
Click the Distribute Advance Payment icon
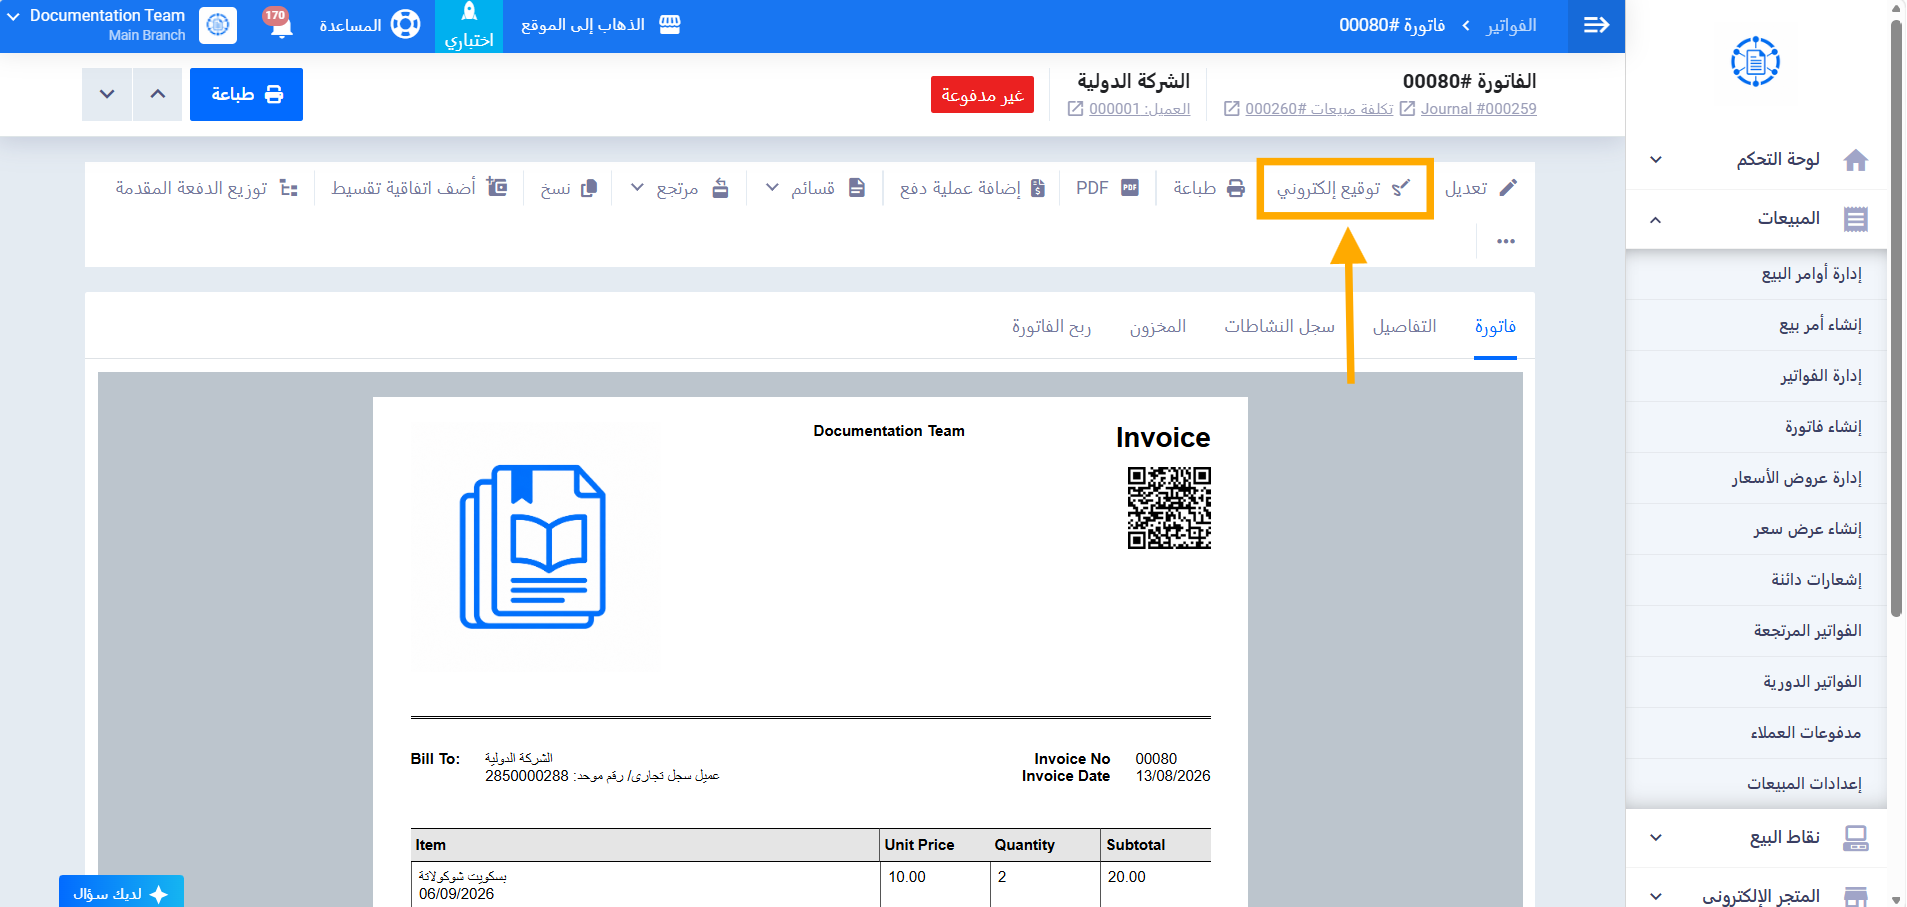tap(289, 188)
